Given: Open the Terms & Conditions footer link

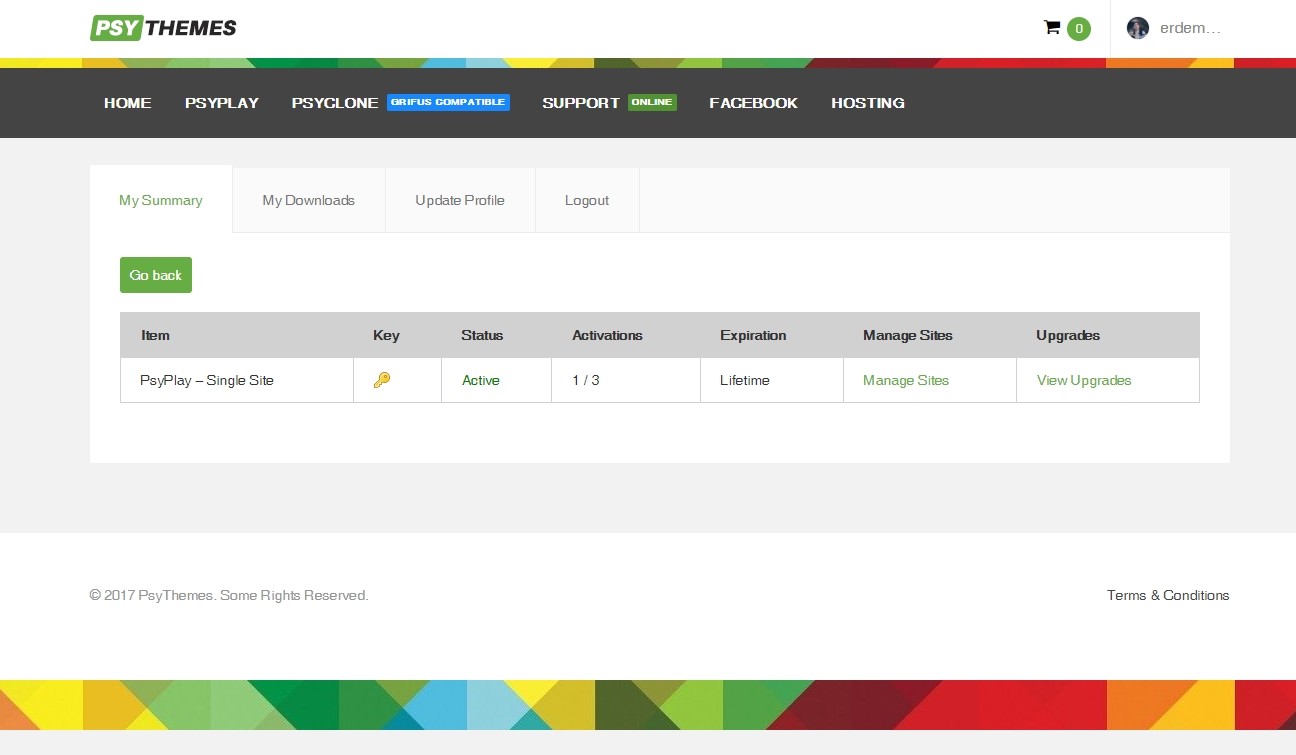Looking at the screenshot, I should [x=1168, y=595].
